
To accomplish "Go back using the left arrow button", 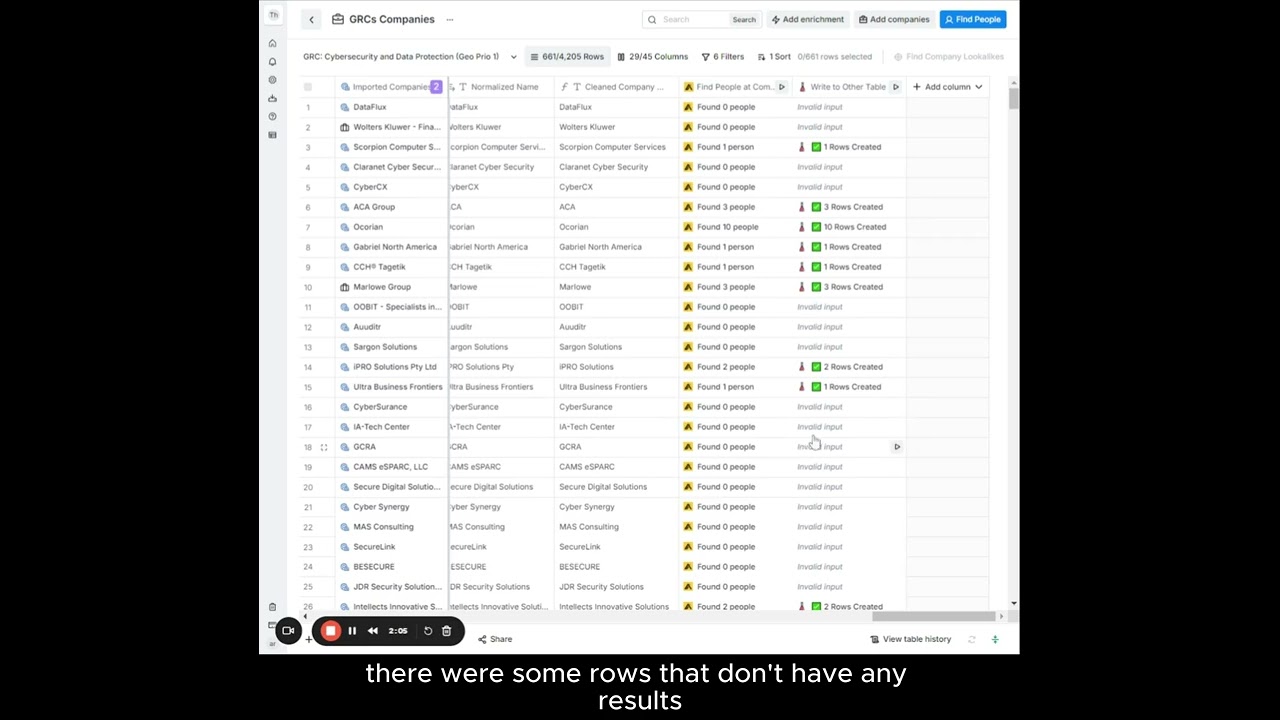I will coord(311,19).
